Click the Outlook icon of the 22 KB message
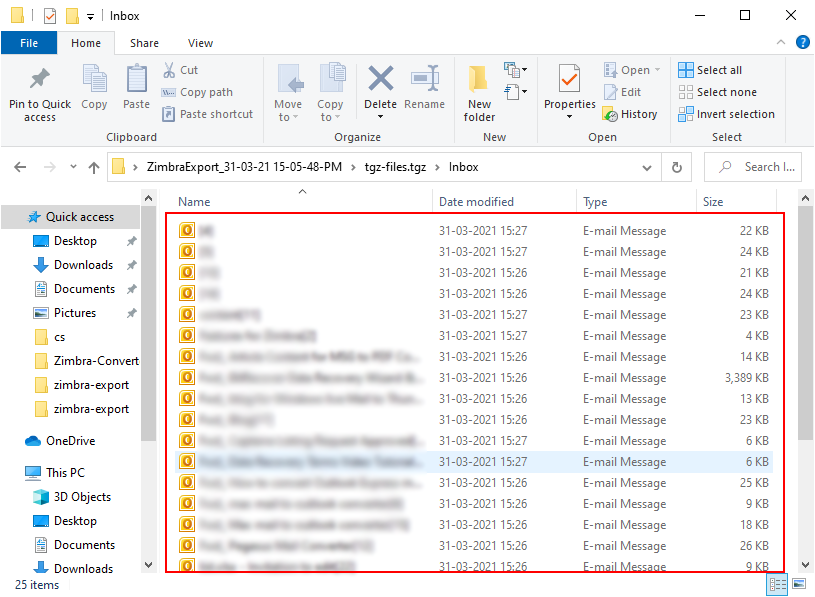This screenshot has width=815, height=597. (x=187, y=230)
